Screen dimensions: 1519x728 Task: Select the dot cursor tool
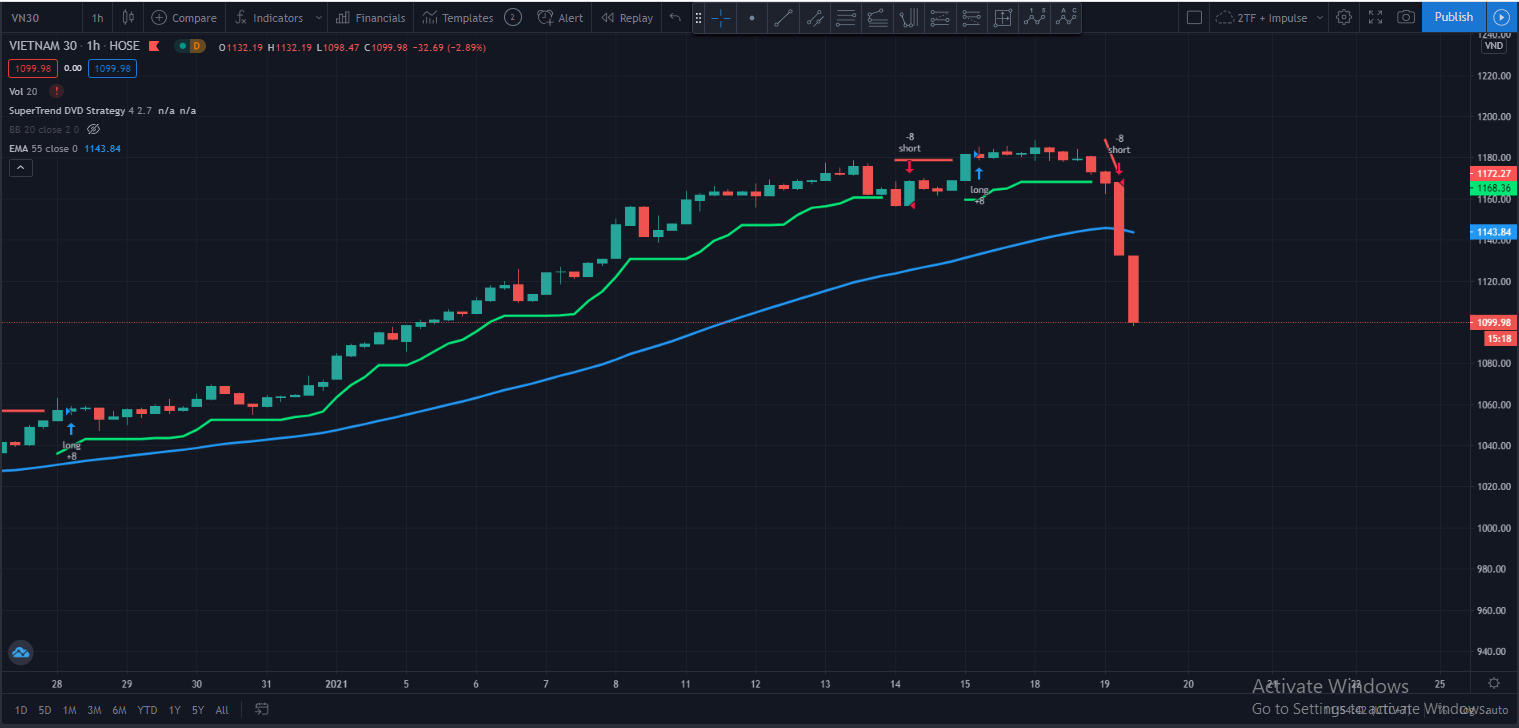tap(752, 17)
